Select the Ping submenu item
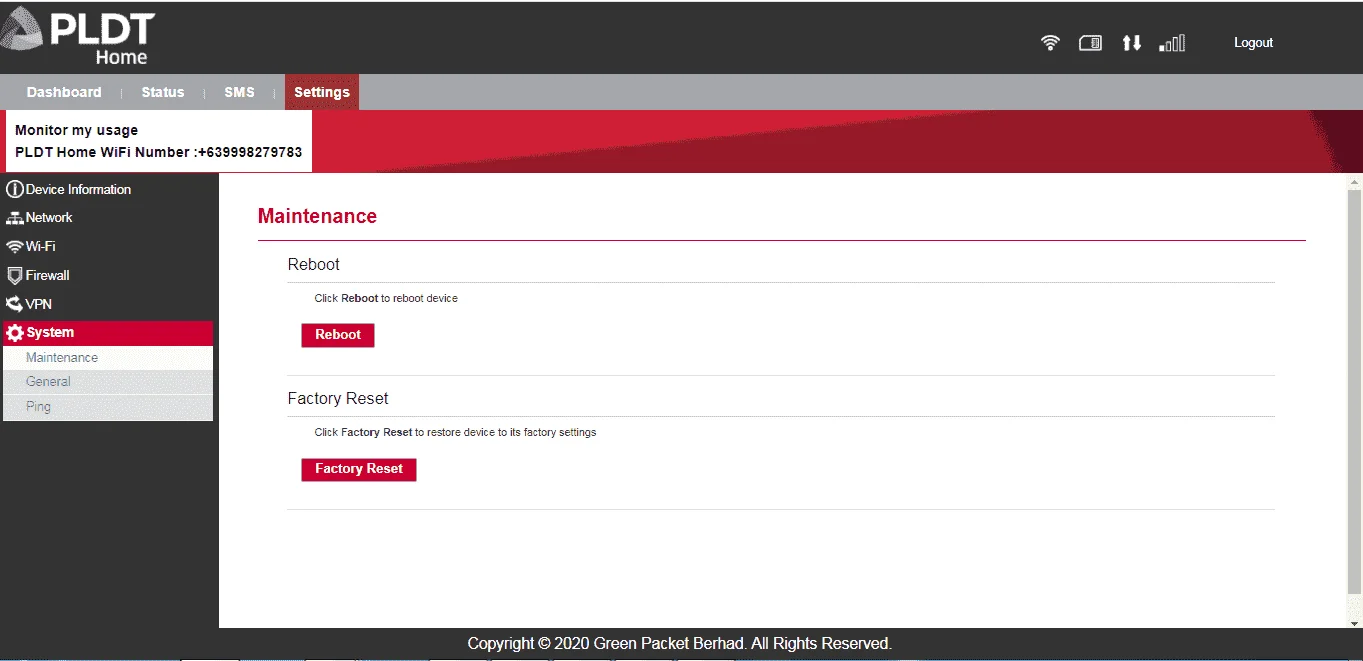Viewport: 1363px width, 661px height. (x=108, y=407)
